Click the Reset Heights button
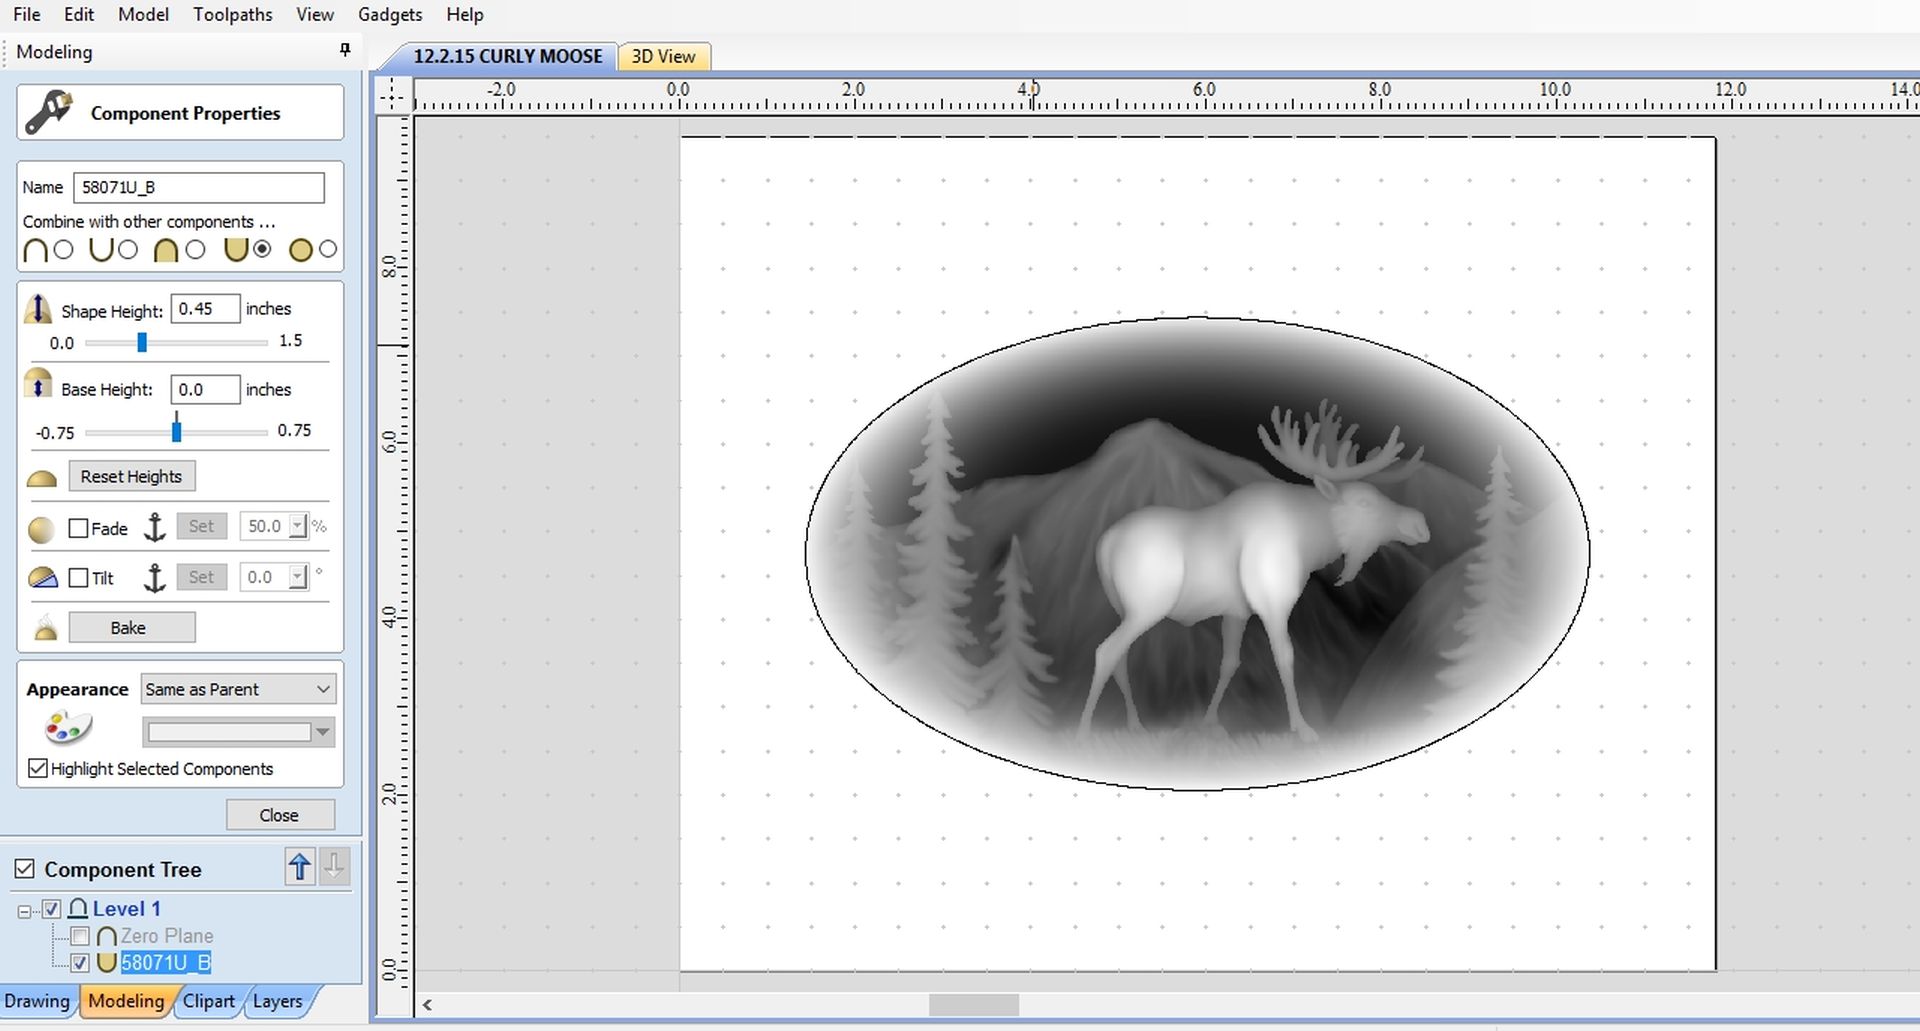This screenshot has width=1920, height=1031. coord(131,476)
